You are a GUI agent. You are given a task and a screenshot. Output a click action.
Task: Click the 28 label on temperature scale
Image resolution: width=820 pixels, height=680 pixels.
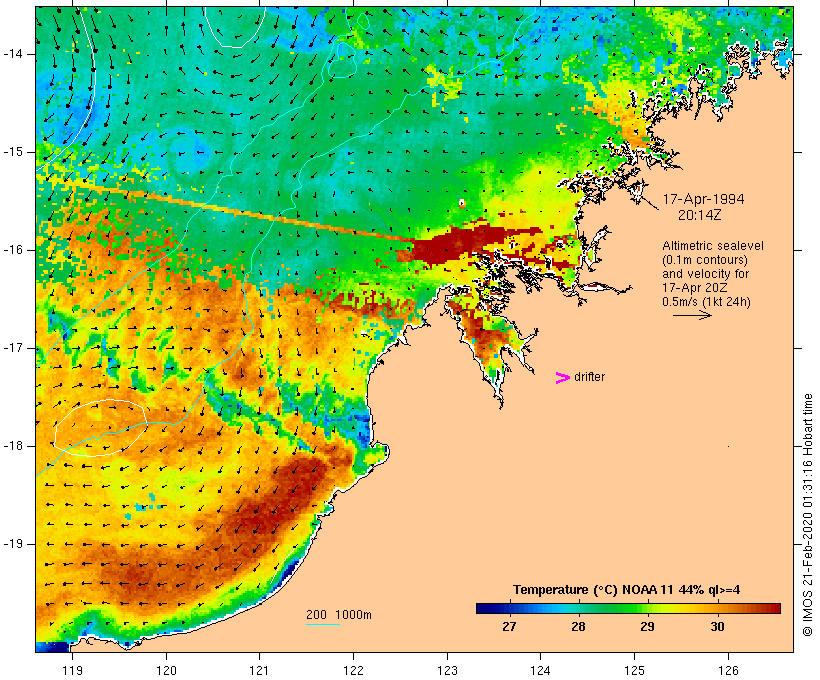578,627
